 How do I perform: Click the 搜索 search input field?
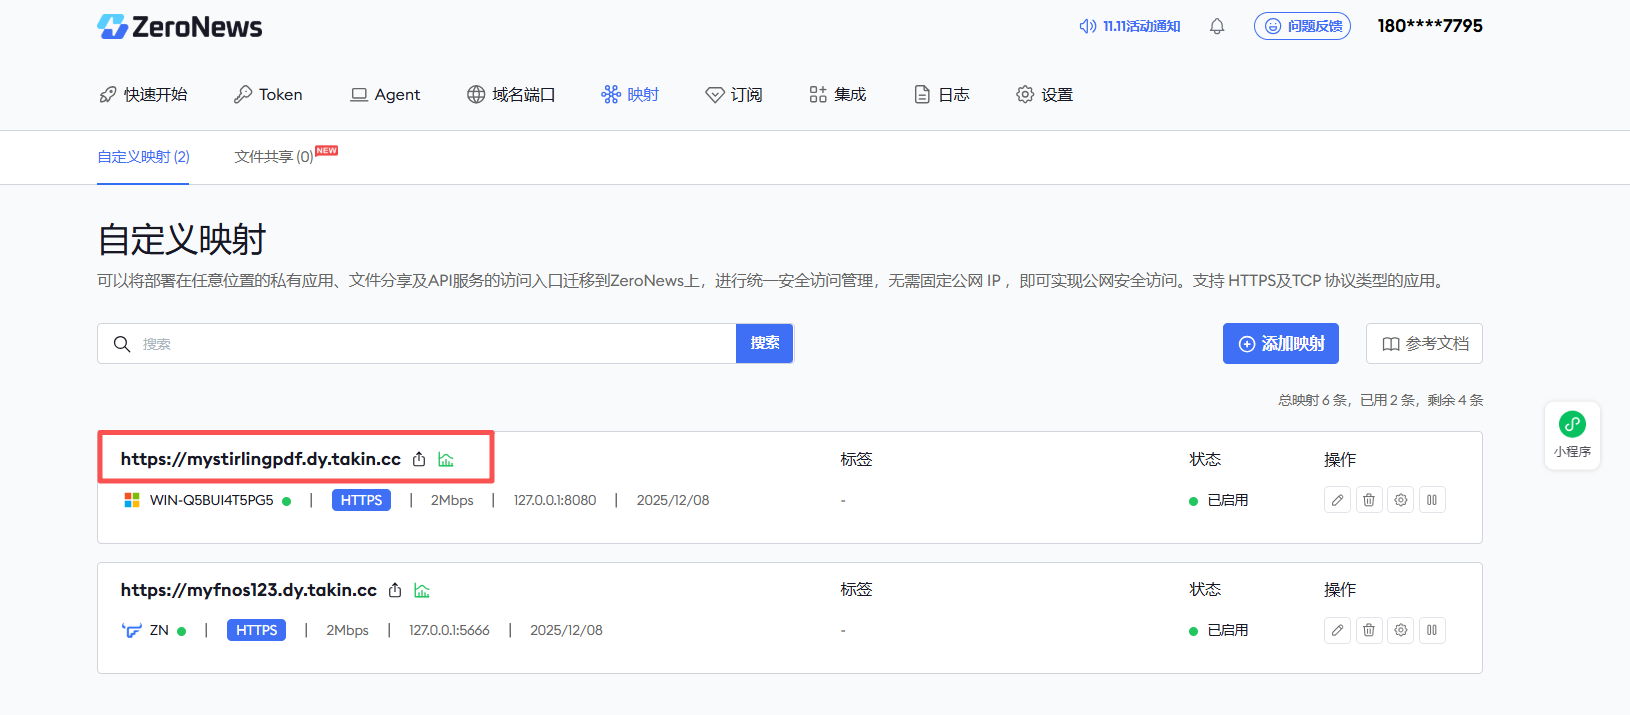point(430,344)
